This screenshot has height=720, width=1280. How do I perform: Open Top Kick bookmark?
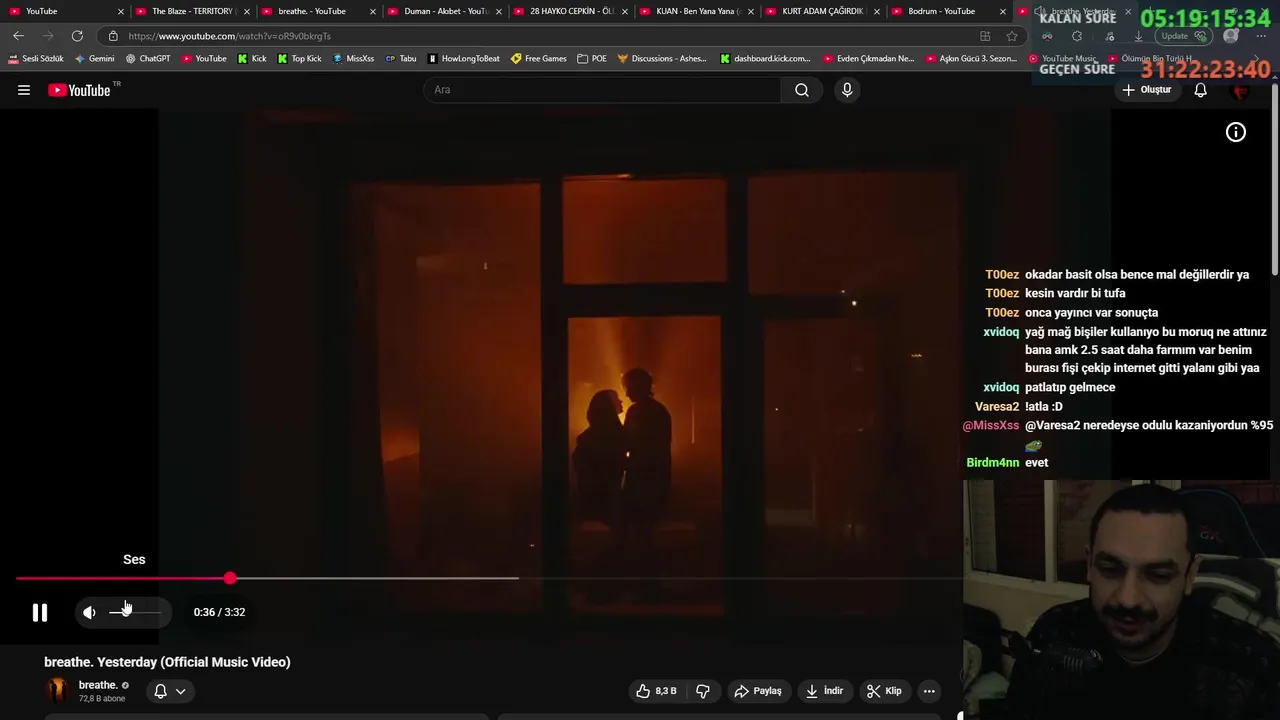pyautogui.click(x=299, y=58)
